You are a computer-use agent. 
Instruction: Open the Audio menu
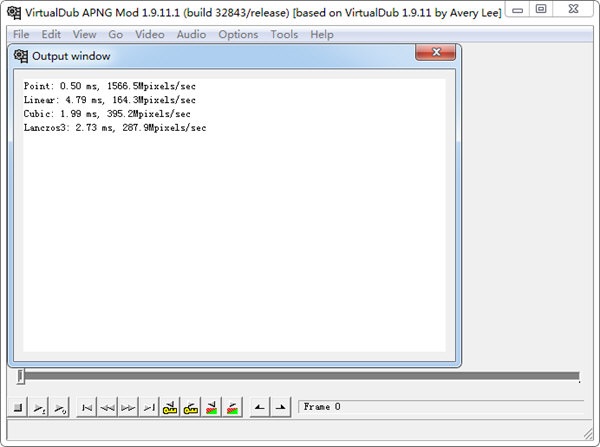coord(191,34)
